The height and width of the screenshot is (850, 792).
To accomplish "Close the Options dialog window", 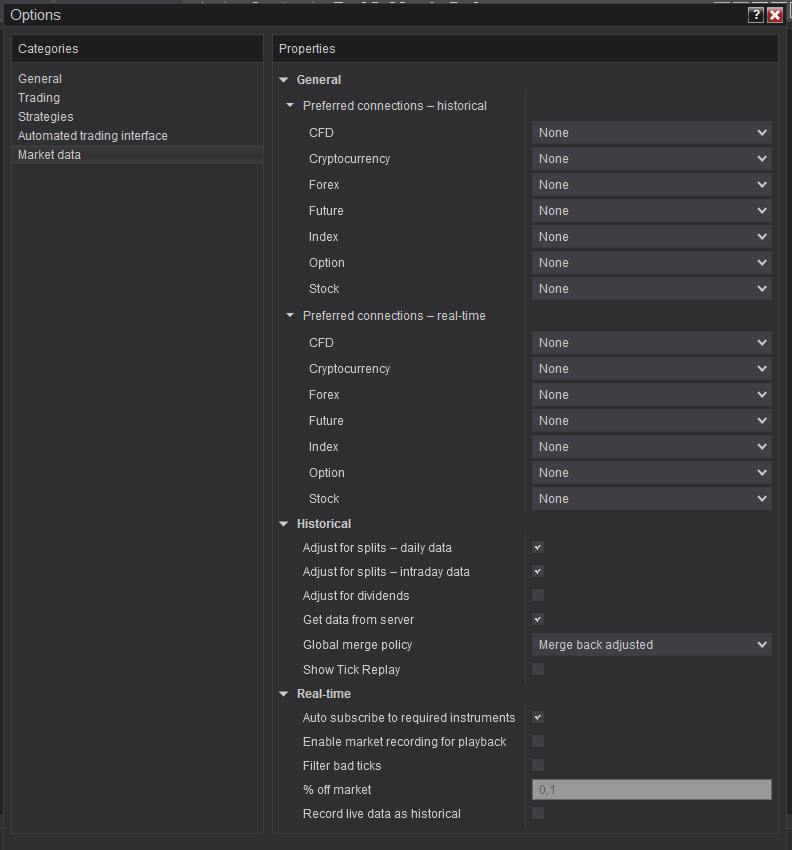I will tap(774, 15).
